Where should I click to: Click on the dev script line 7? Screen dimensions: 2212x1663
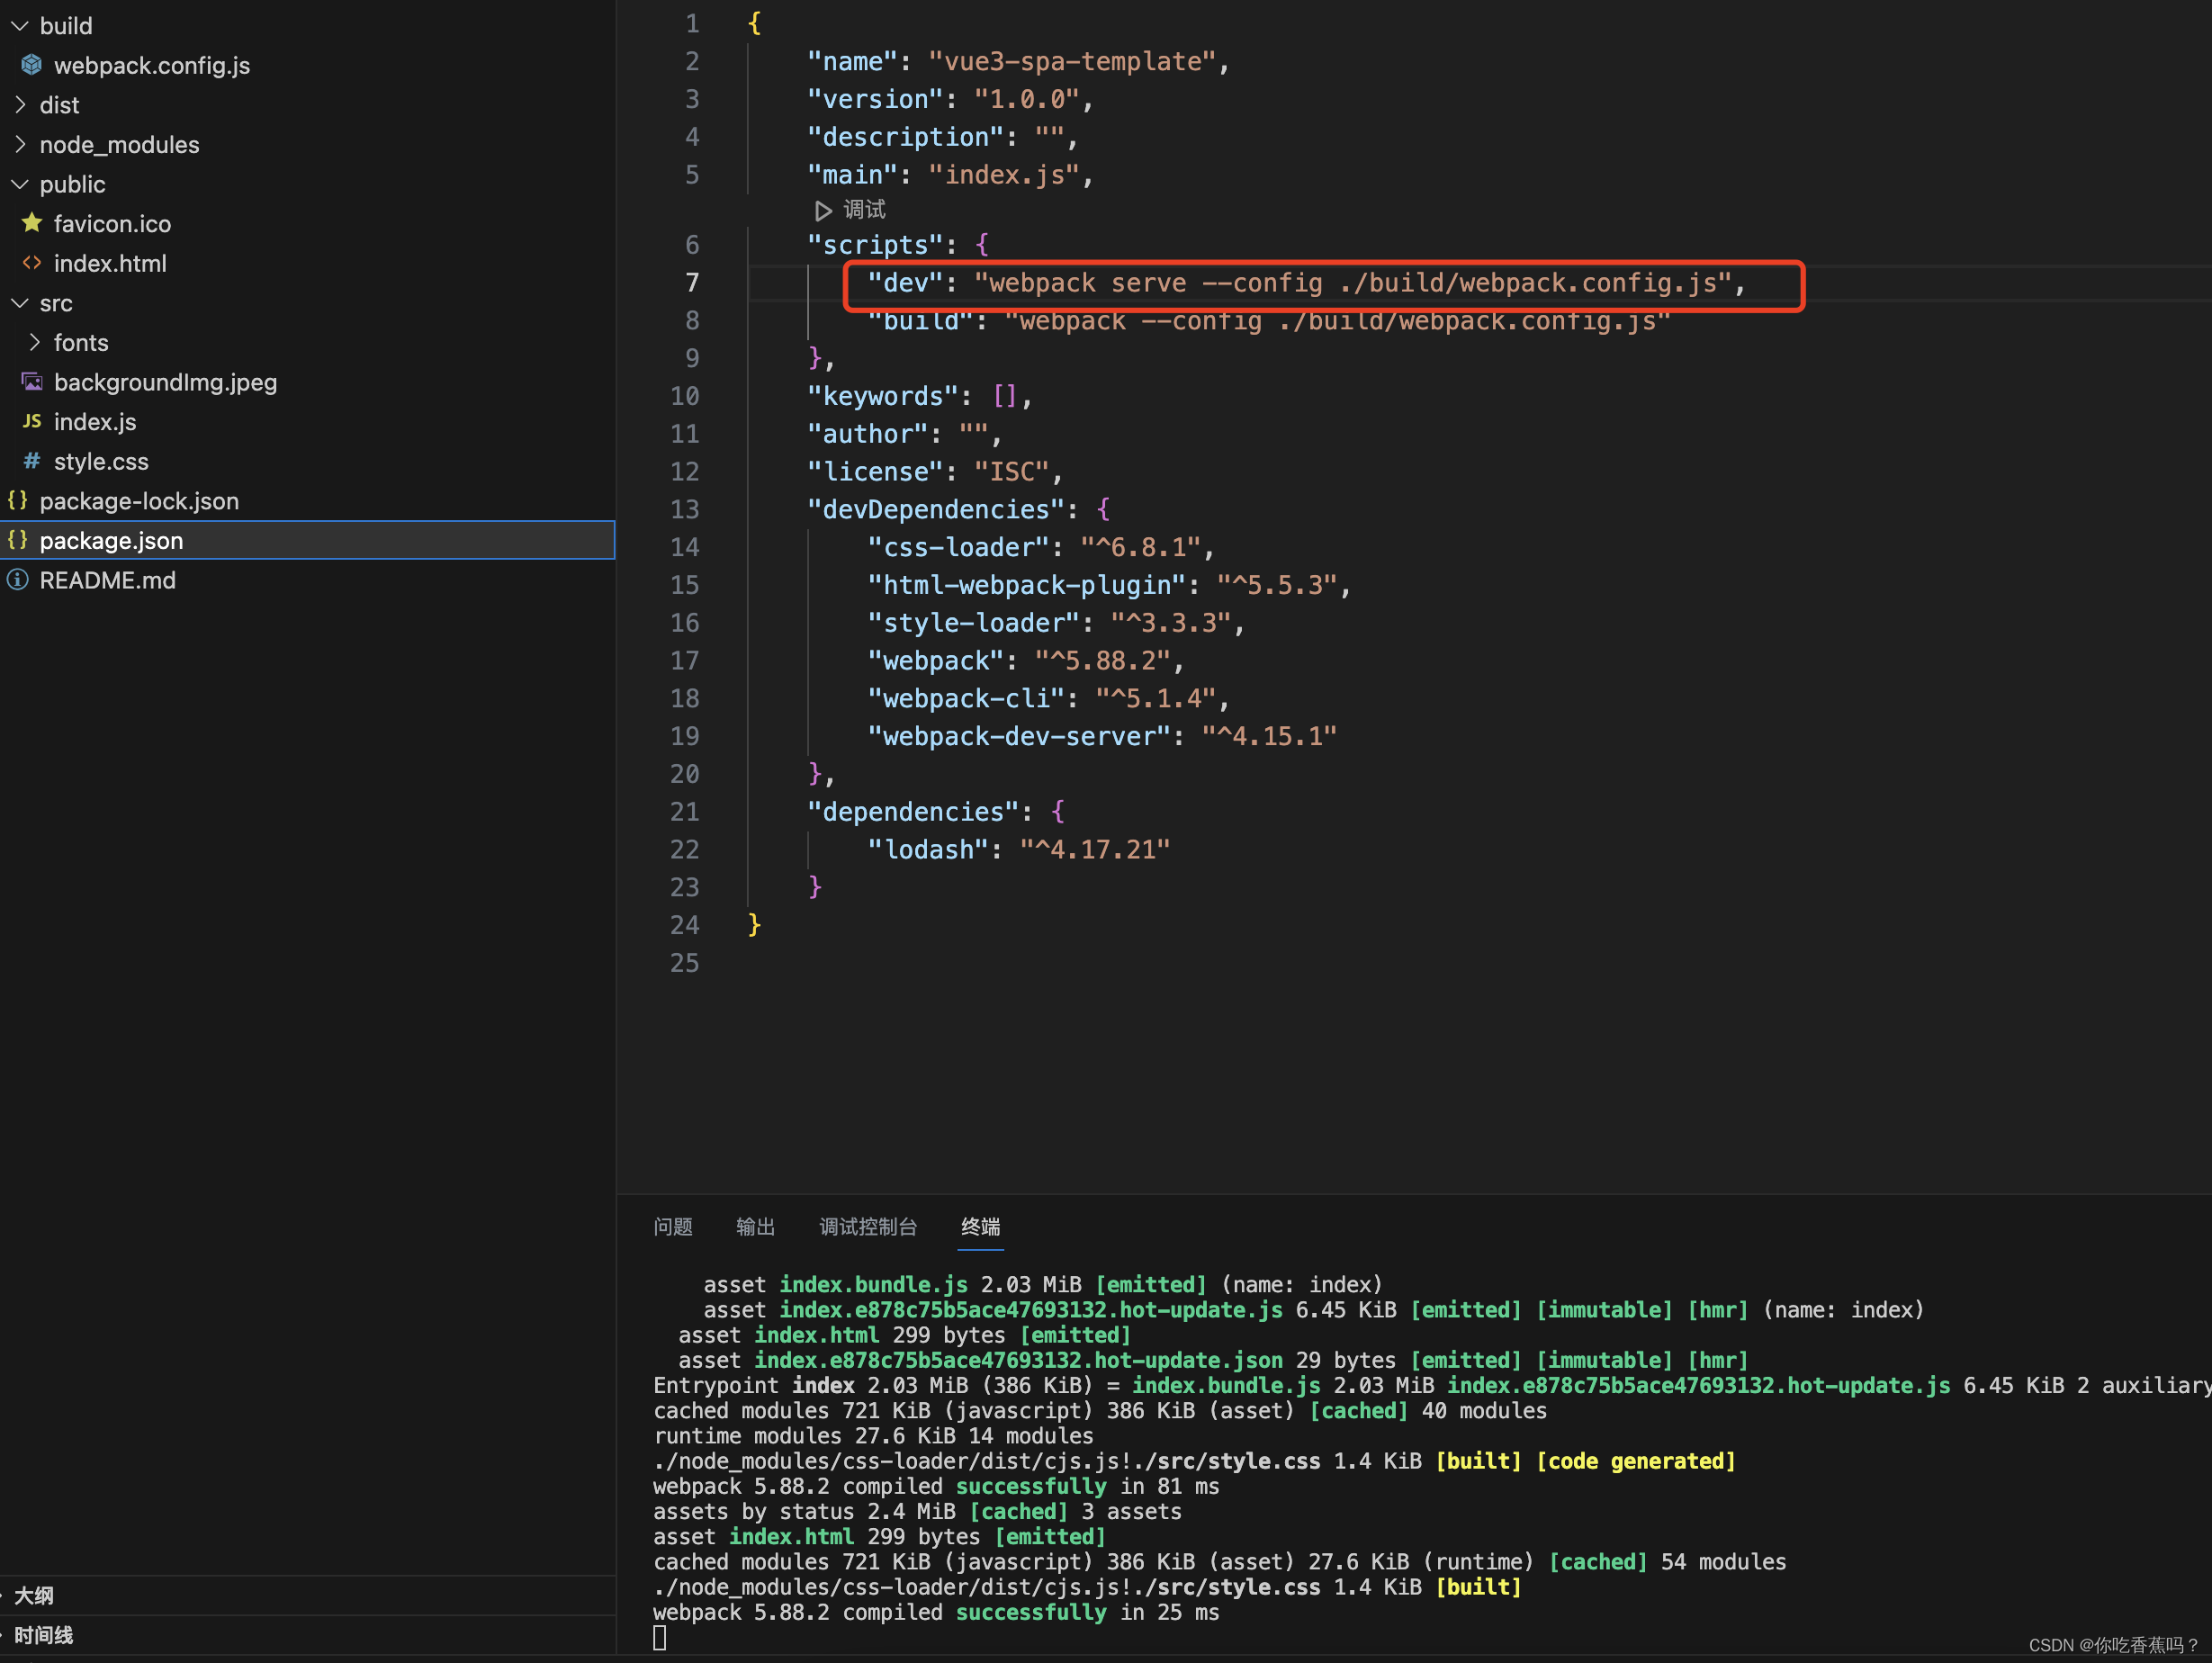click(x=1319, y=282)
